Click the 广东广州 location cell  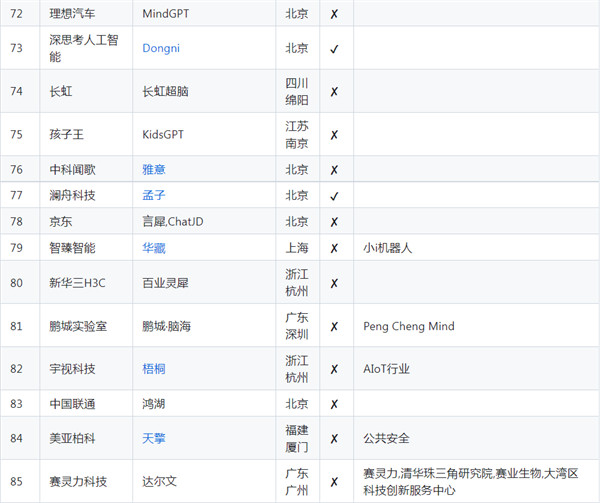(x=297, y=482)
